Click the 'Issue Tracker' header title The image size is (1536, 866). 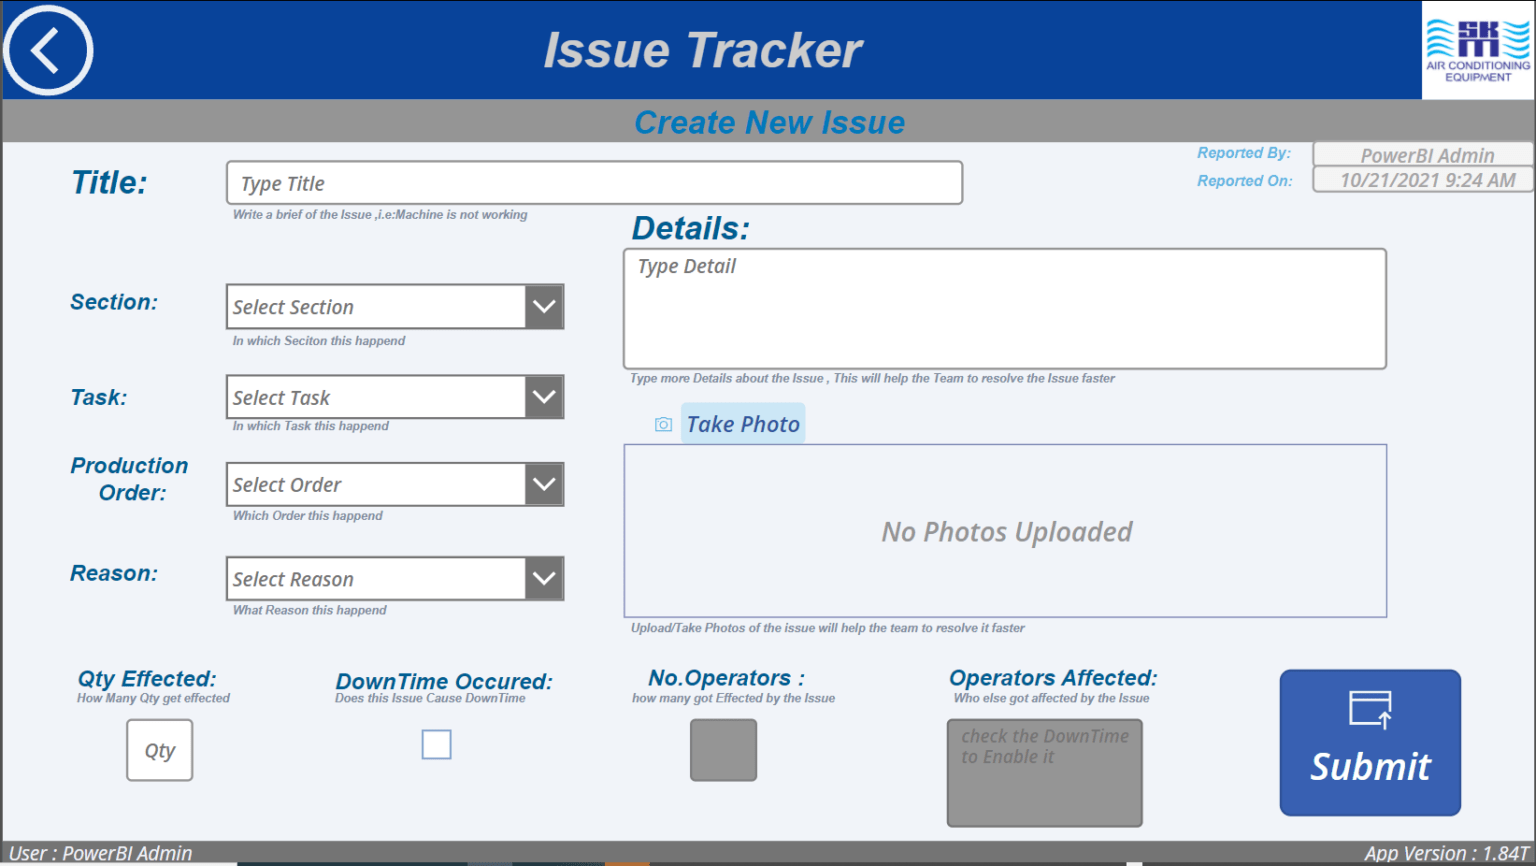tap(703, 50)
